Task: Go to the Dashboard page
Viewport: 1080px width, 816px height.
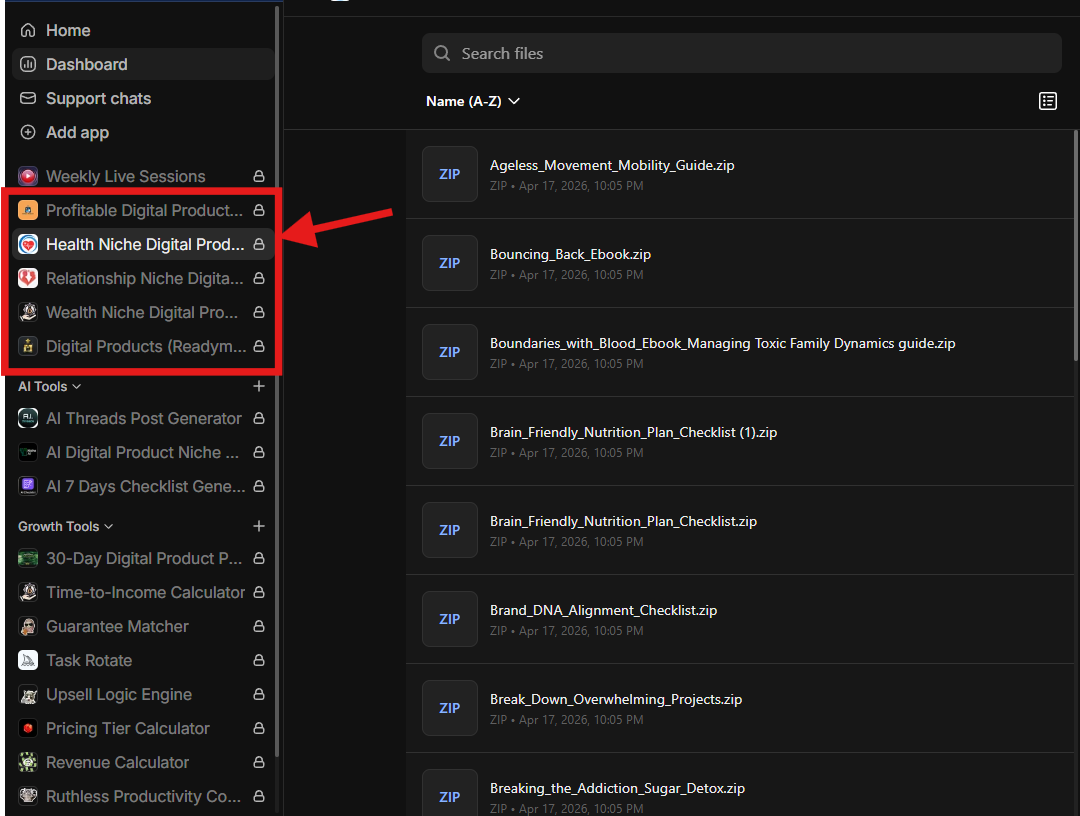Action: coord(143,64)
